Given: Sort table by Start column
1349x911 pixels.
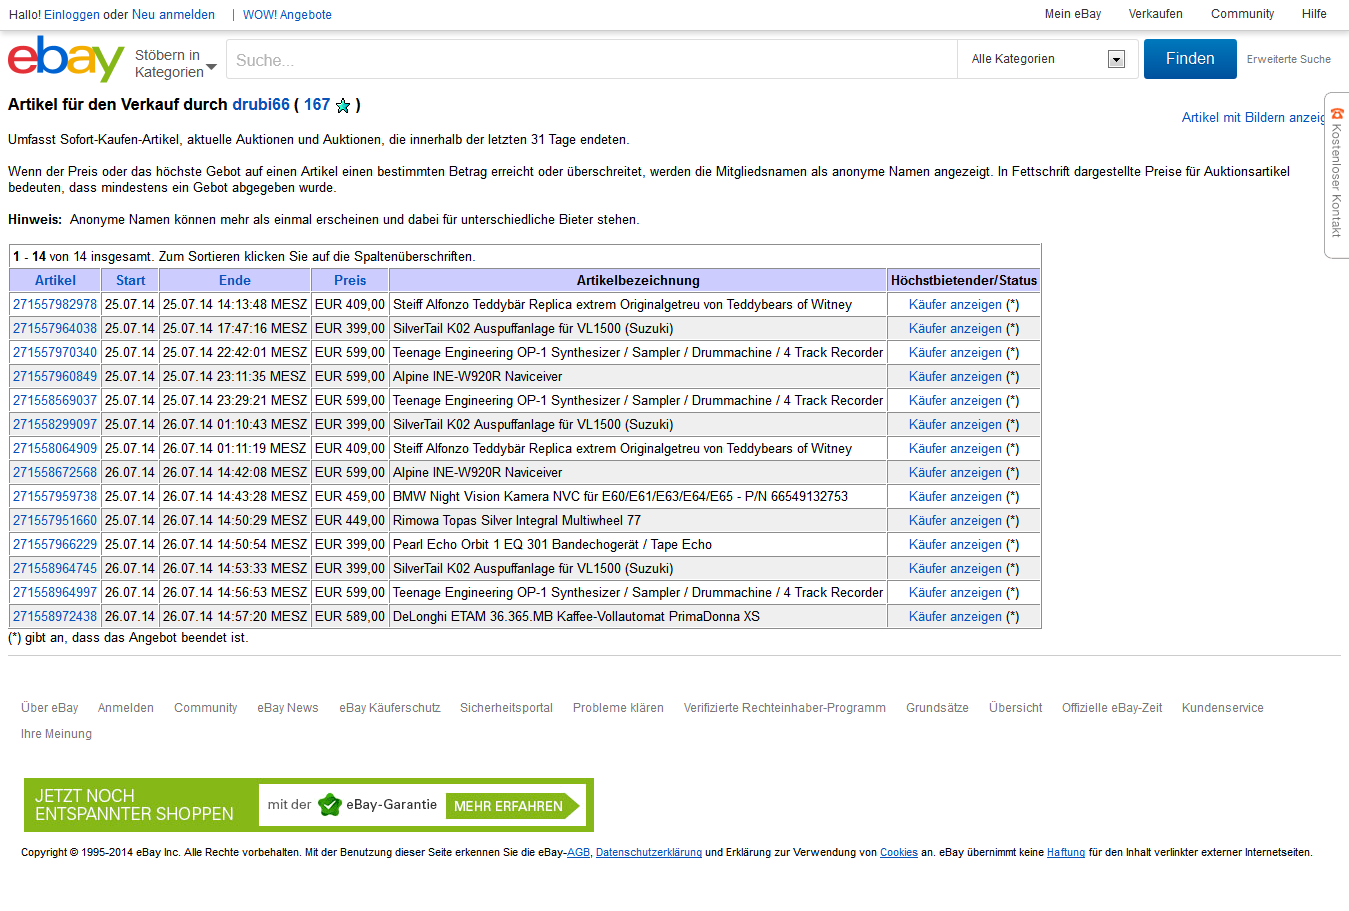Looking at the screenshot, I should (130, 280).
